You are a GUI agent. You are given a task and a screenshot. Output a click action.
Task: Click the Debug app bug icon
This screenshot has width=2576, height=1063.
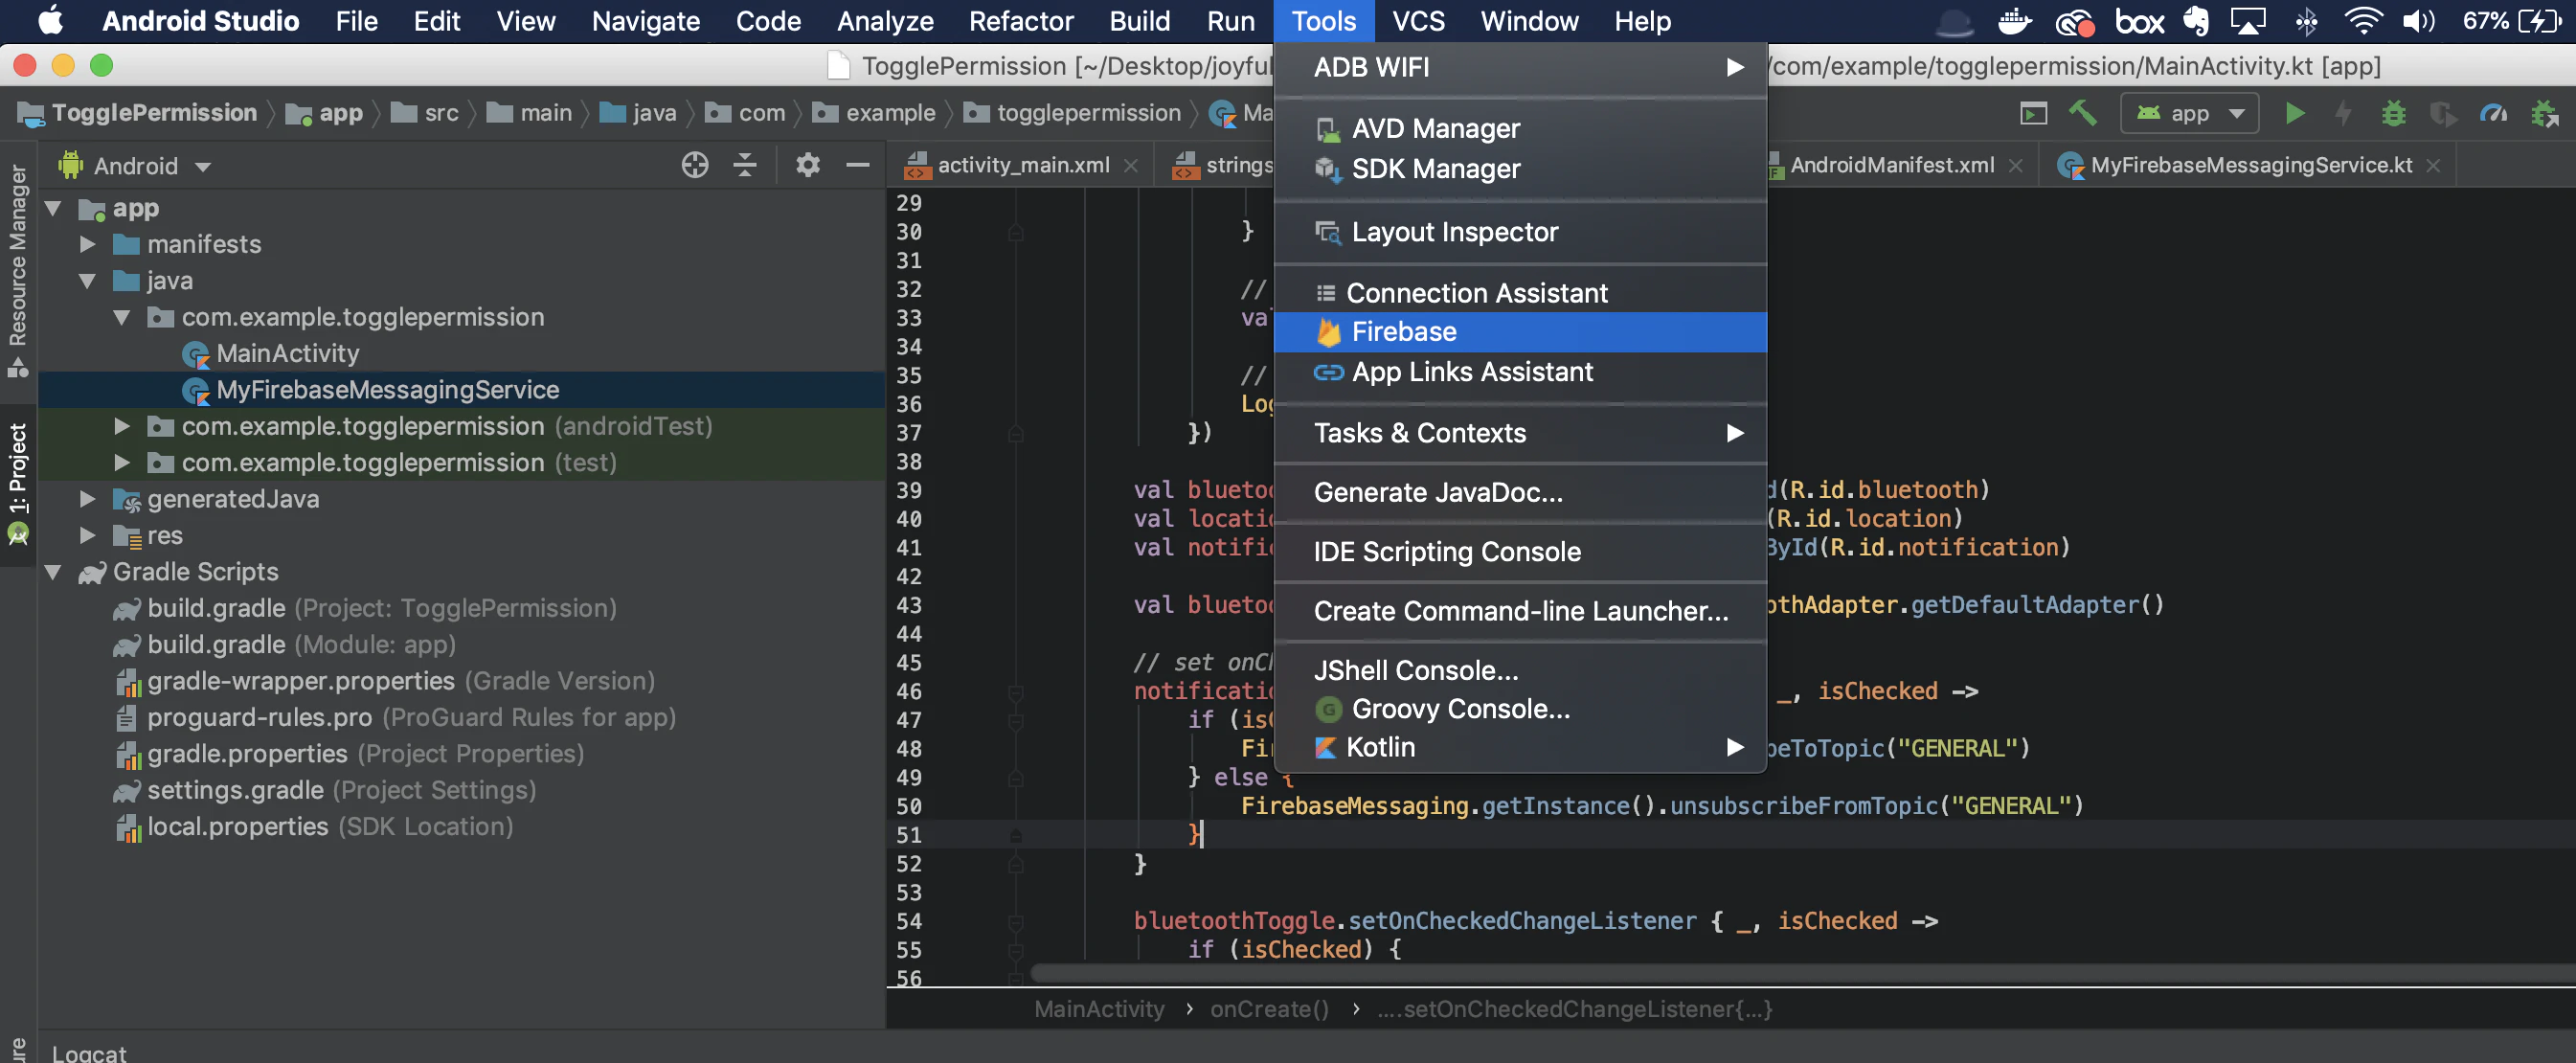pyautogui.click(x=2393, y=114)
